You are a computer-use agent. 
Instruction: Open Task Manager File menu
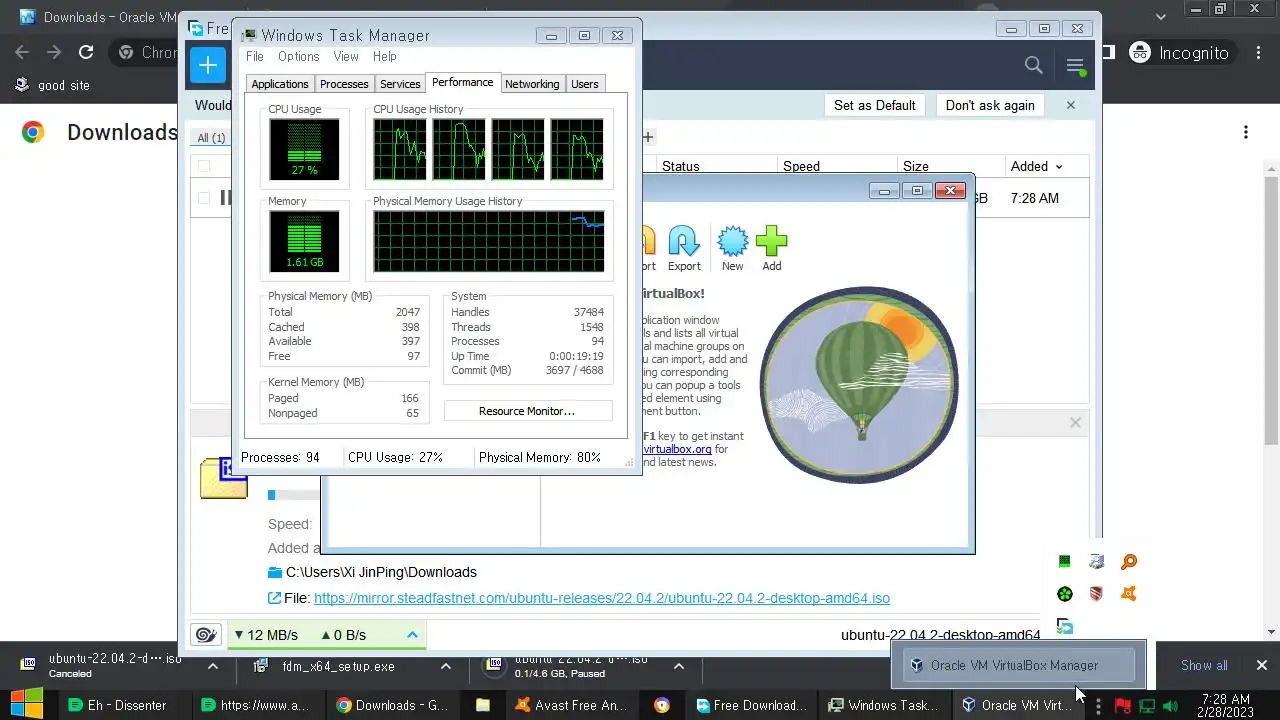click(255, 57)
